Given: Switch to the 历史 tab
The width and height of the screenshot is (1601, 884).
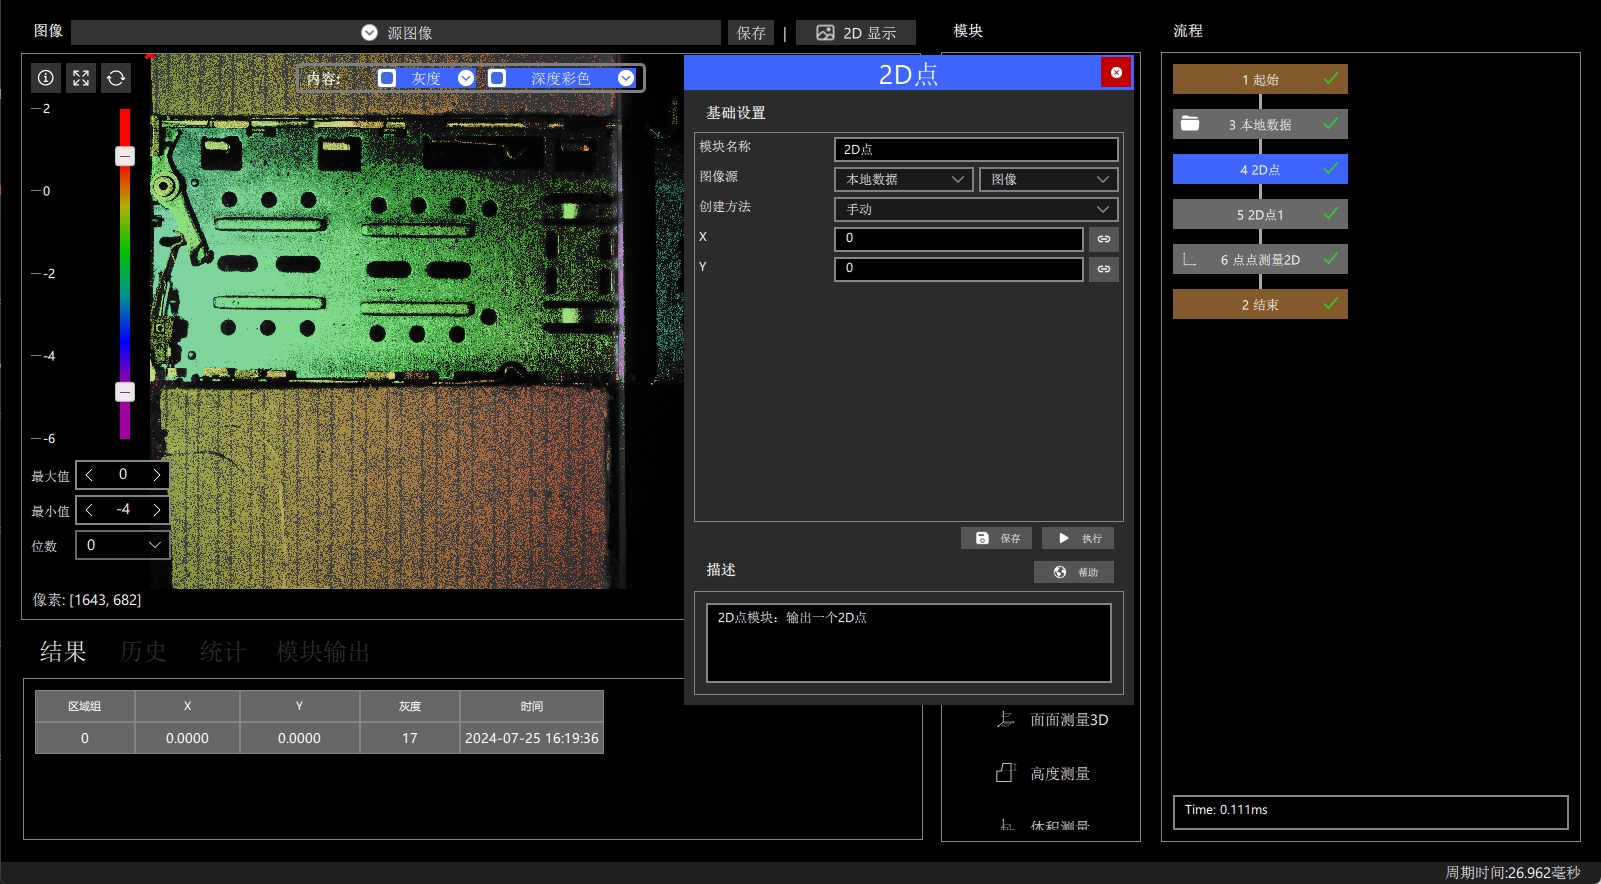Looking at the screenshot, I should tap(143, 652).
